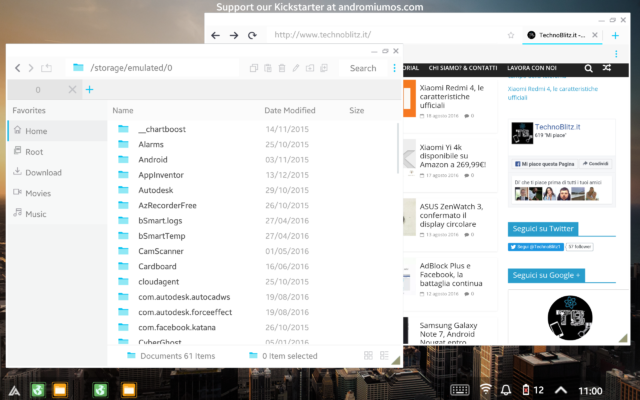Click the website search magnifier icon
The height and width of the screenshot is (400, 640).
(586, 69)
